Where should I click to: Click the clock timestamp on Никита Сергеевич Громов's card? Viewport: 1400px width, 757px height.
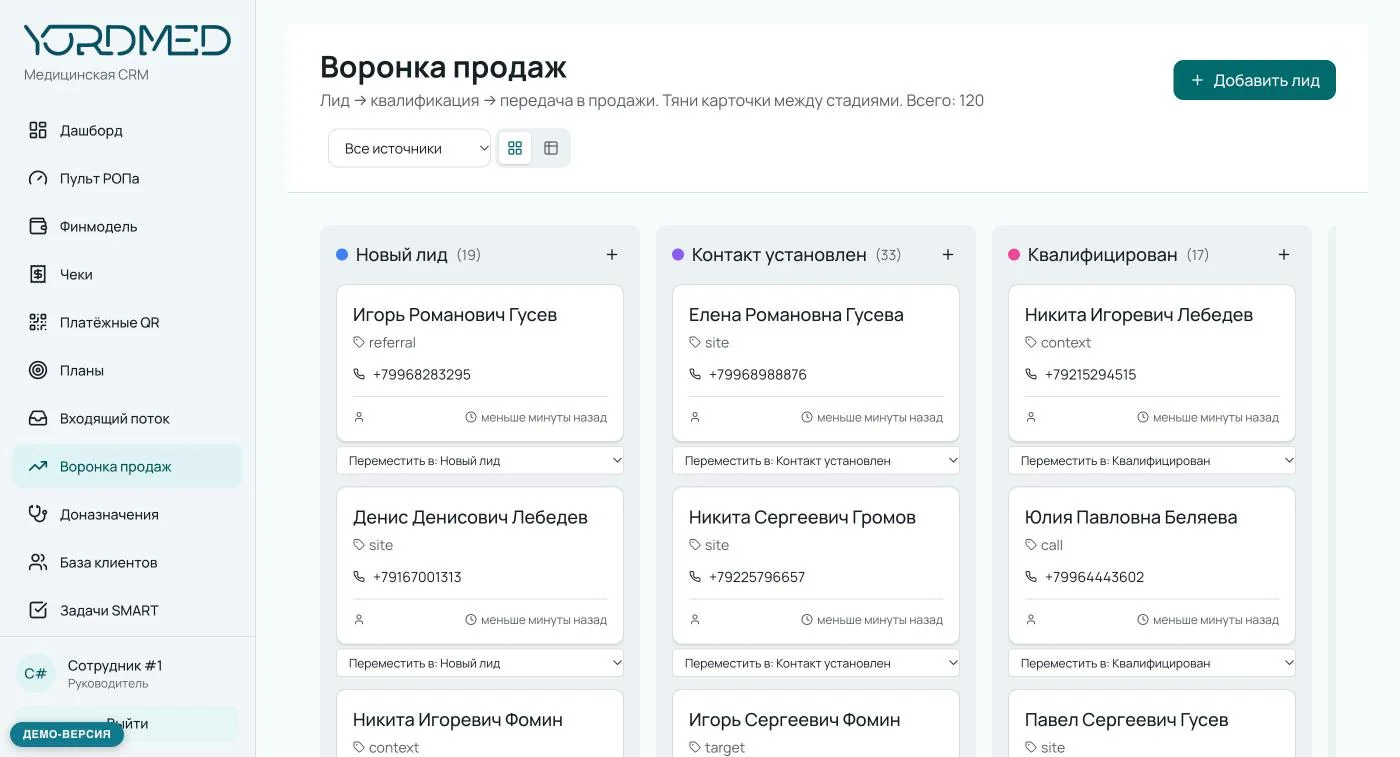[x=872, y=620]
